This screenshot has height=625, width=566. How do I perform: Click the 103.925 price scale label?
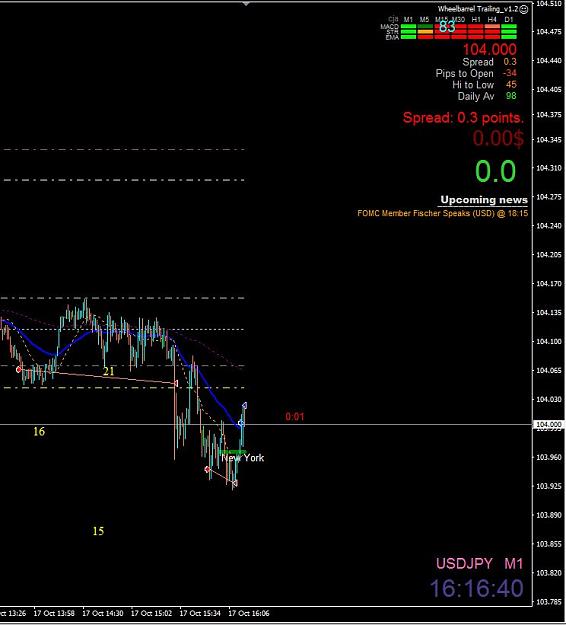click(548, 486)
